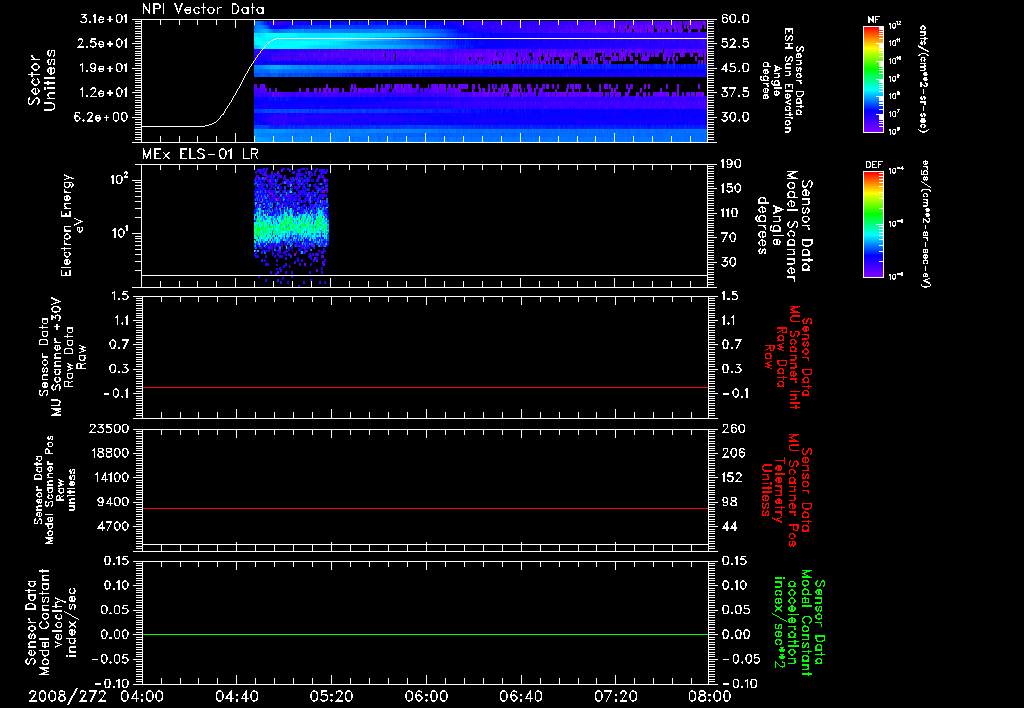
Task: Select the "NF" label above the color bar
Action: pyautogui.click(x=873, y=20)
